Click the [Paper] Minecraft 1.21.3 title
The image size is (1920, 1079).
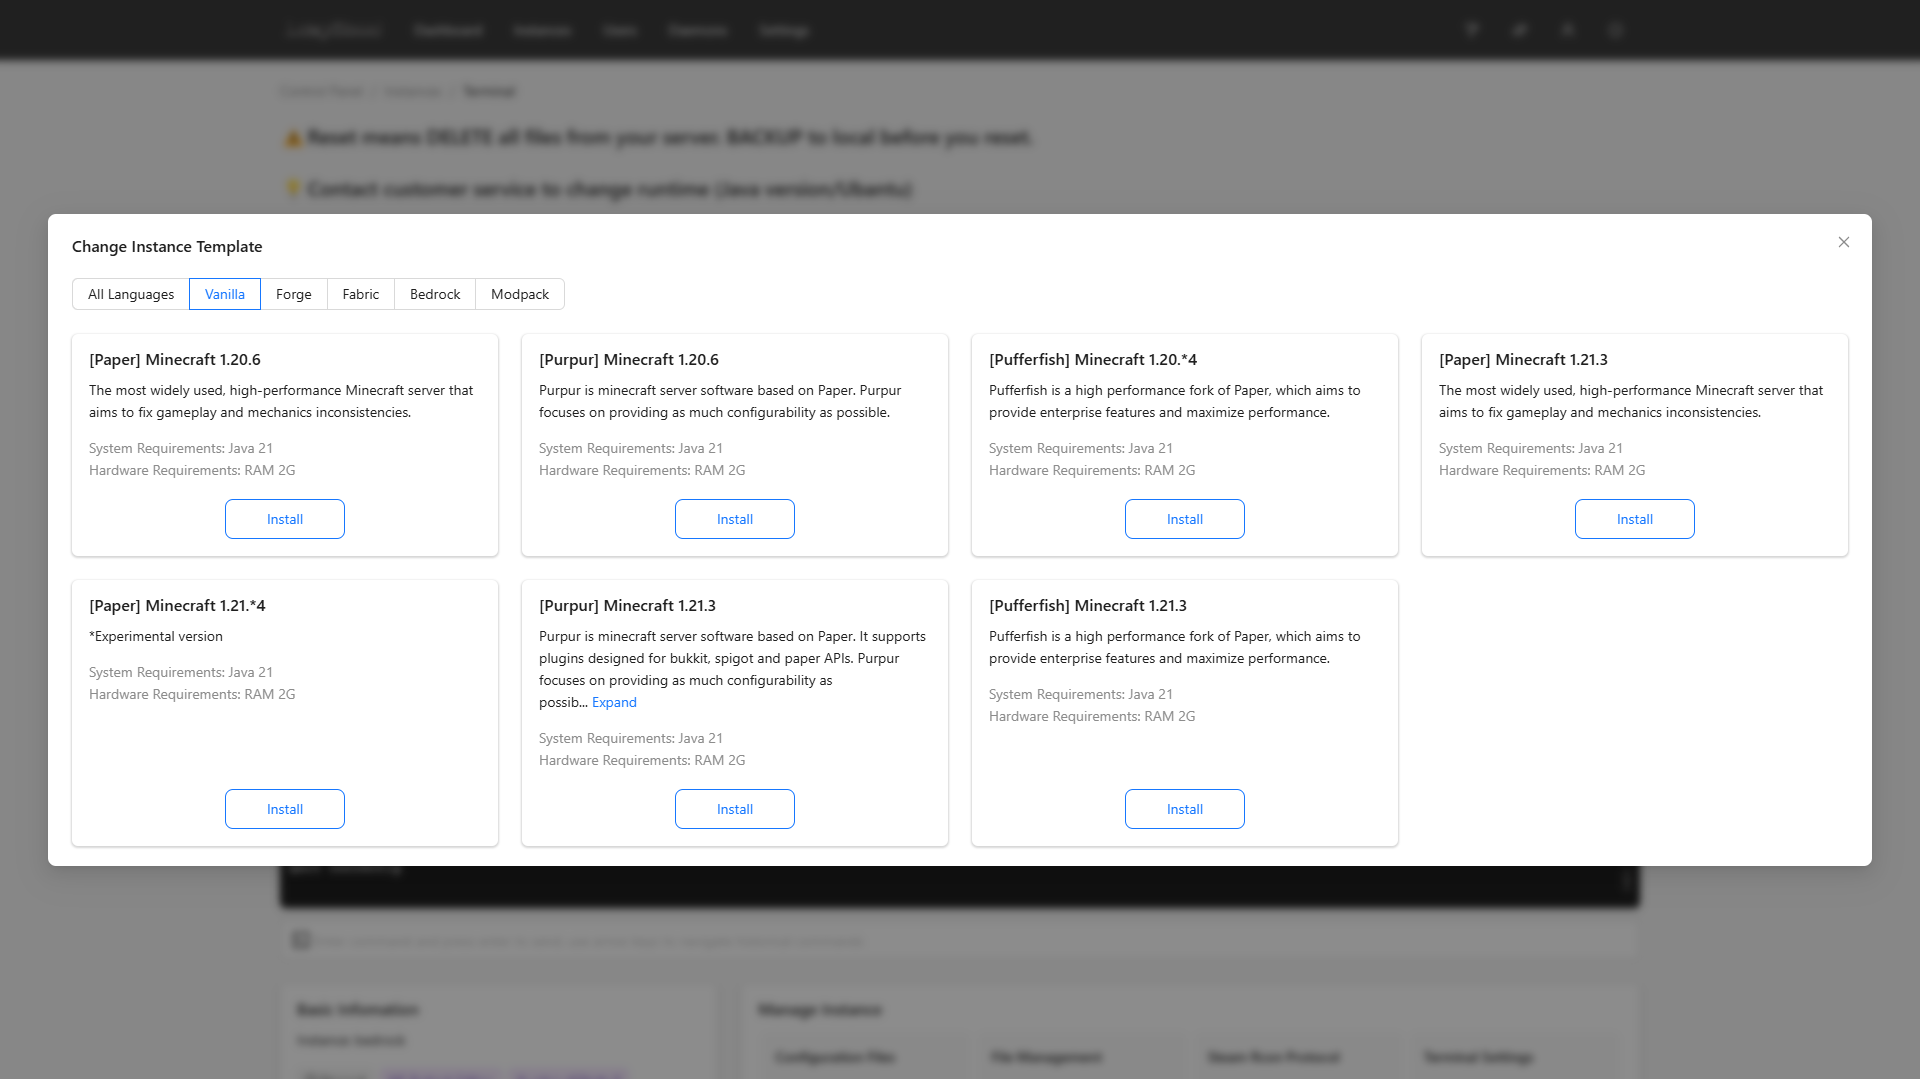point(1523,360)
